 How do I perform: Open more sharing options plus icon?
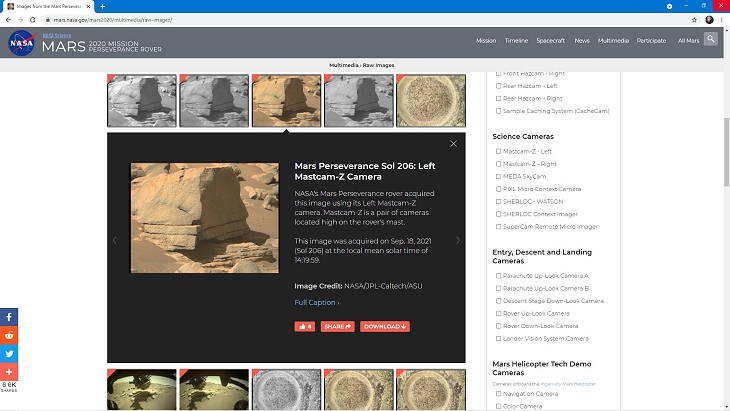tap(9, 371)
